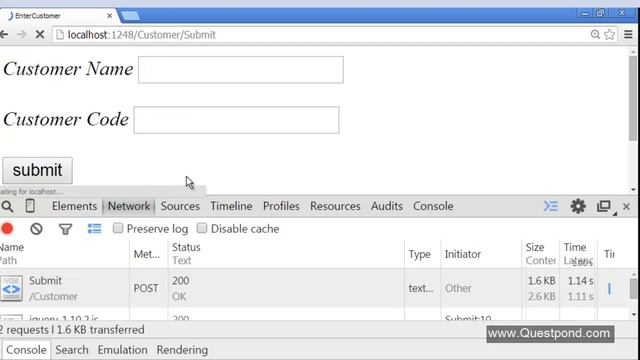This screenshot has width=640, height=360.
Task: Bookmark page with the star icon
Action: pos(609,35)
